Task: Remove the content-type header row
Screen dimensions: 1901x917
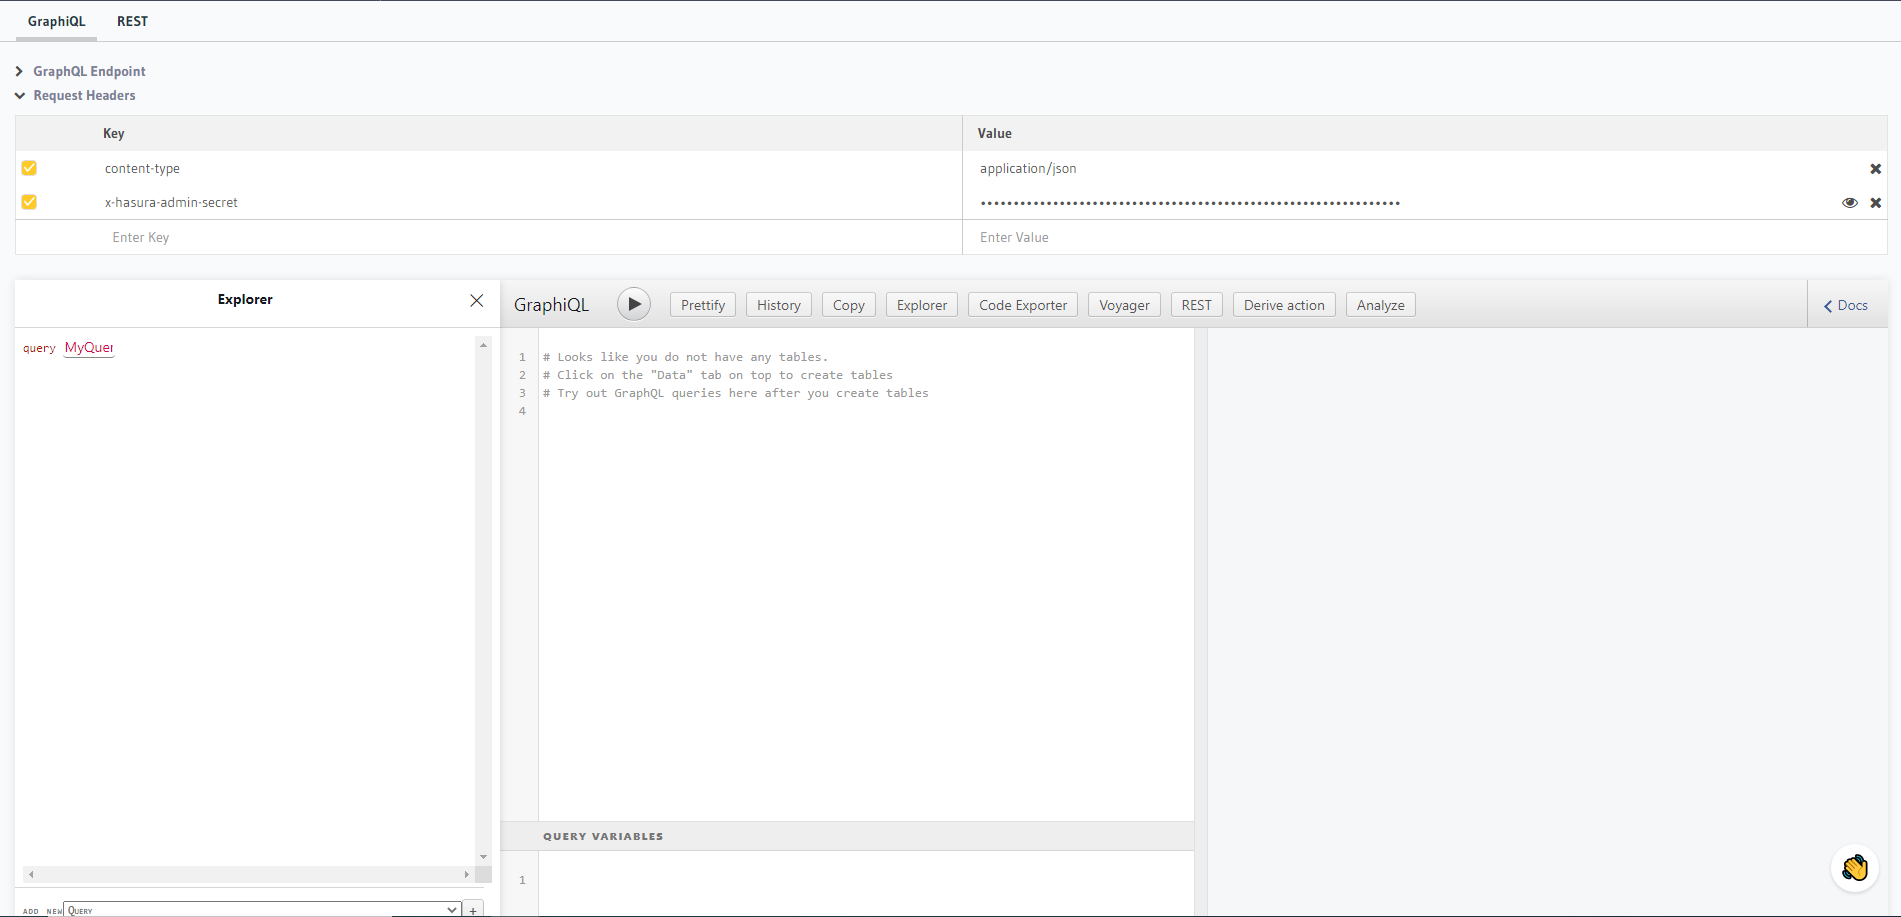Action: 1876,169
